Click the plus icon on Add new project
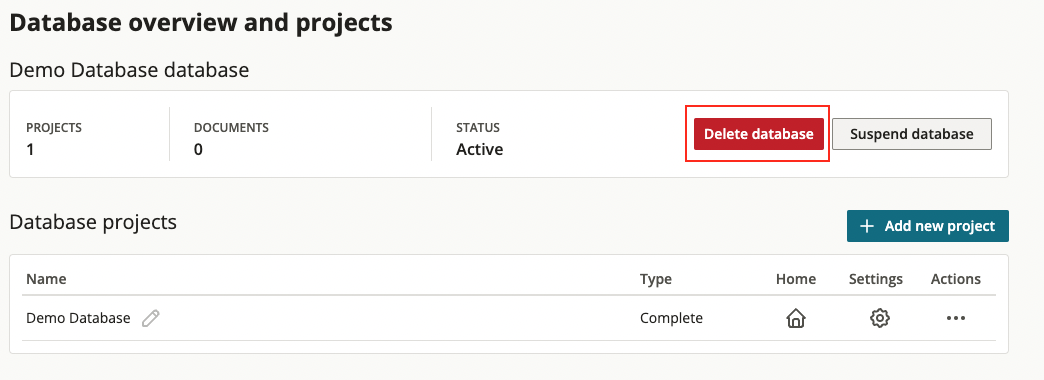Image resolution: width=1044 pixels, height=380 pixels. coord(866,226)
